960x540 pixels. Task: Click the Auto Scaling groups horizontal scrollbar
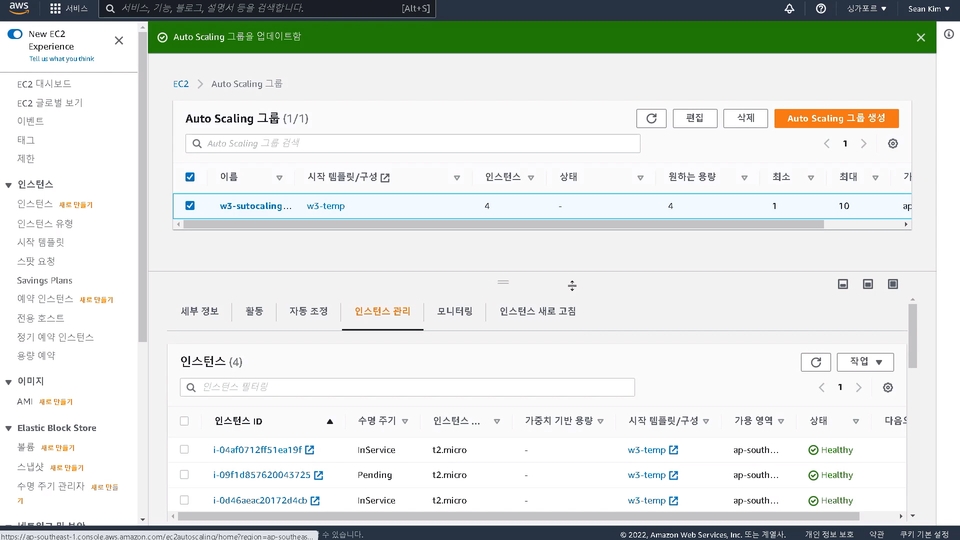pyautogui.click(x=503, y=225)
